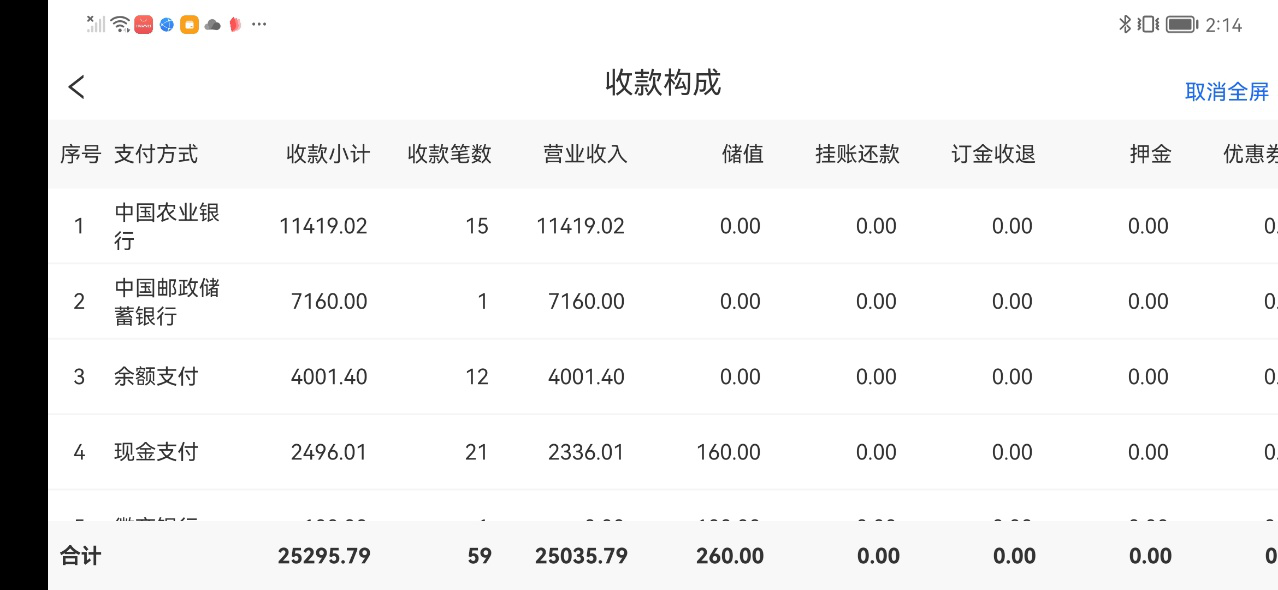Tap the 收款笔数 column header
The height and width of the screenshot is (590, 1278).
449,154
